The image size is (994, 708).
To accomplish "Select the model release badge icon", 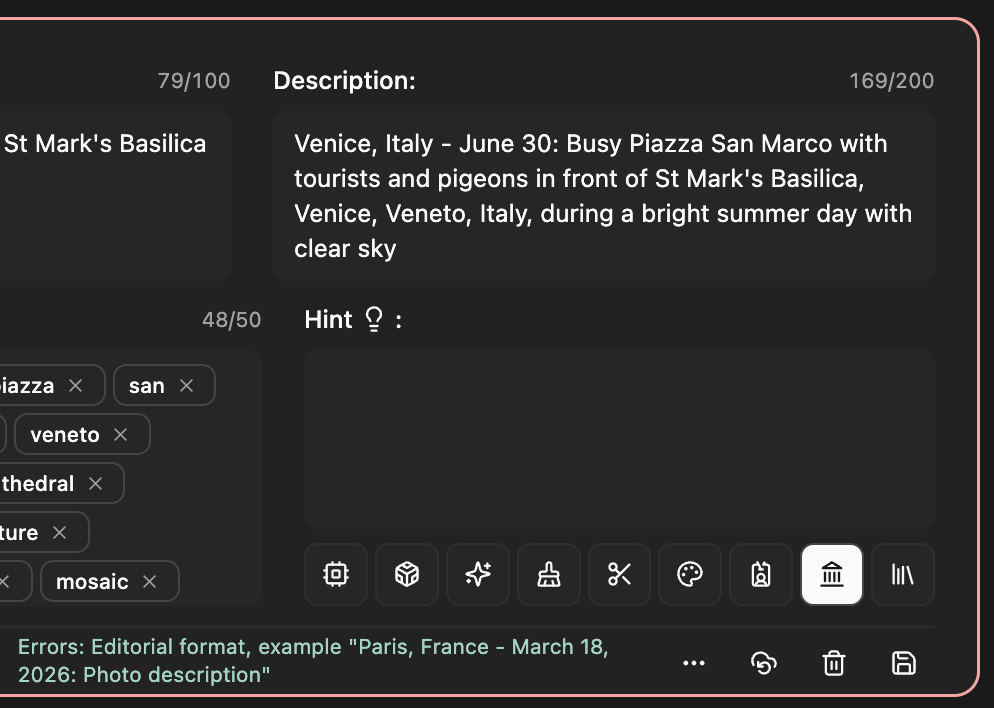I will 761,575.
